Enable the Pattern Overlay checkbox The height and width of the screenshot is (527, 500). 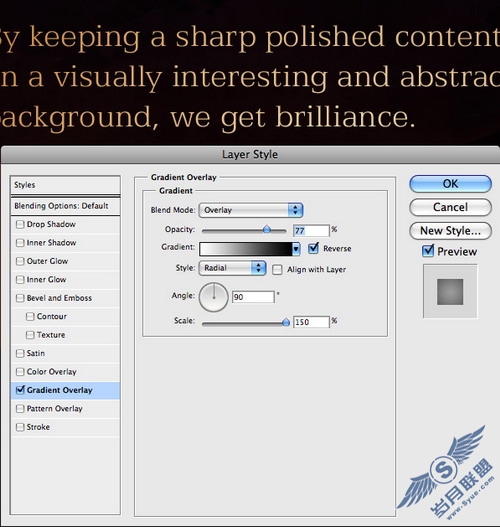coord(20,409)
